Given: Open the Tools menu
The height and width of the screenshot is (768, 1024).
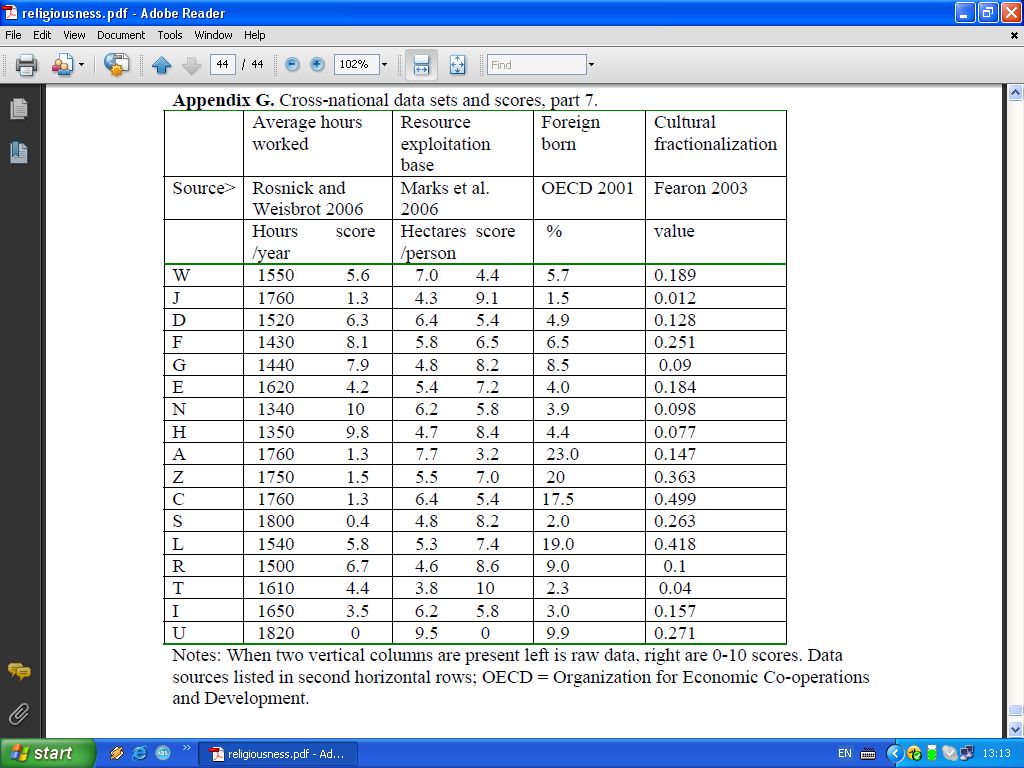Looking at the screenshot, I should [x=170, y=35].
